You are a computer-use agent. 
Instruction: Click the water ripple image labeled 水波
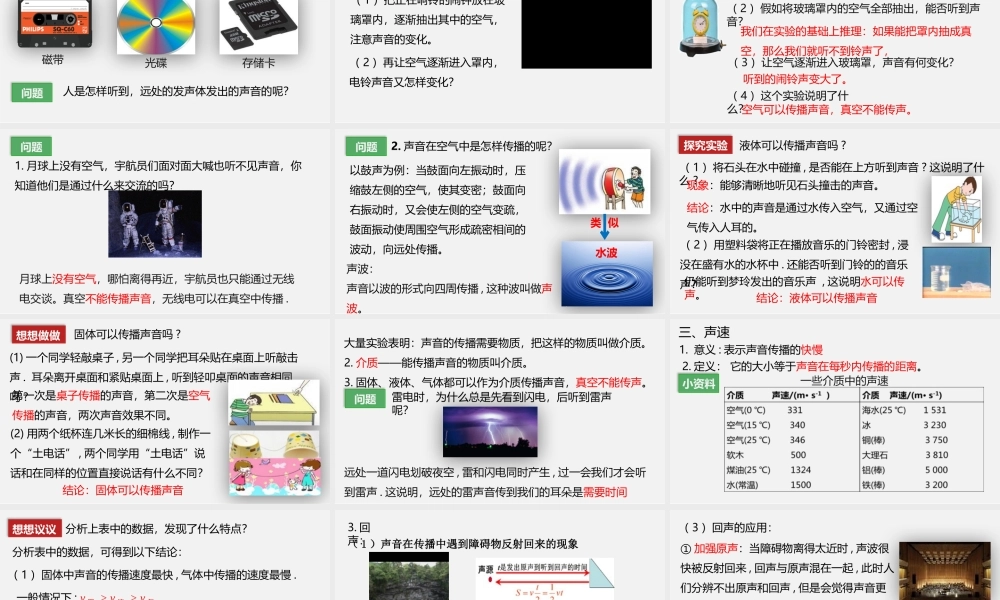607,273
